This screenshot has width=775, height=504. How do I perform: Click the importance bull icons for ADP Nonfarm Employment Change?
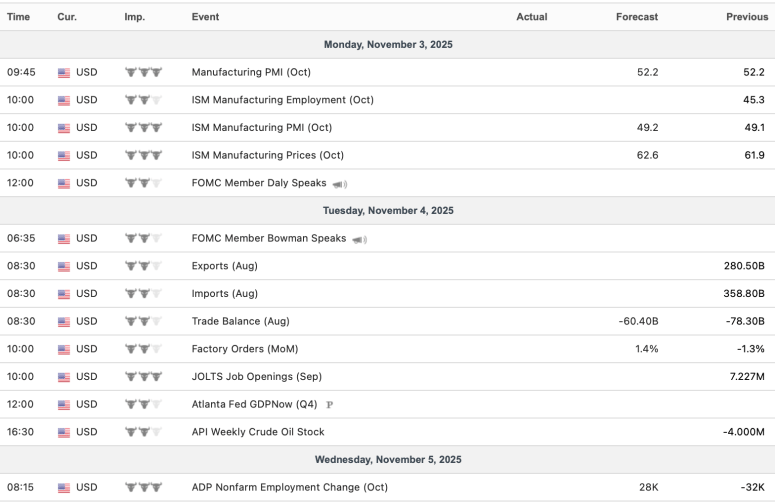click(x=142, y=487)
